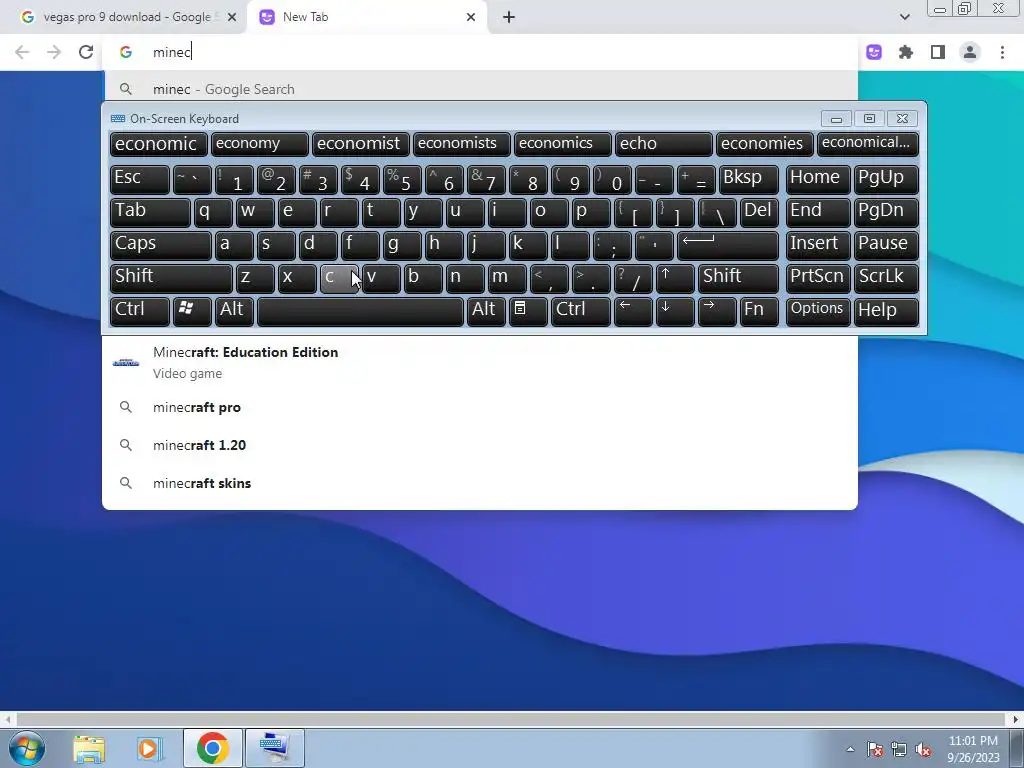This screenshot has width=1024, height=768.
Task: Click the forward navigation arrow
Action: click(x=54, y=52)
